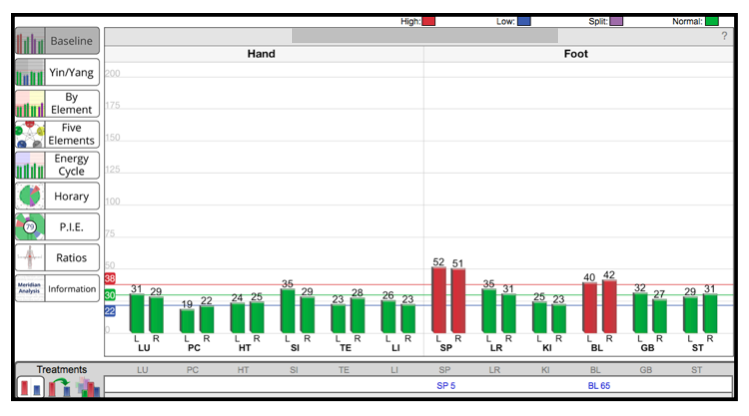
Task: Click the BL right bar valued 42
Action: (609, 306)
